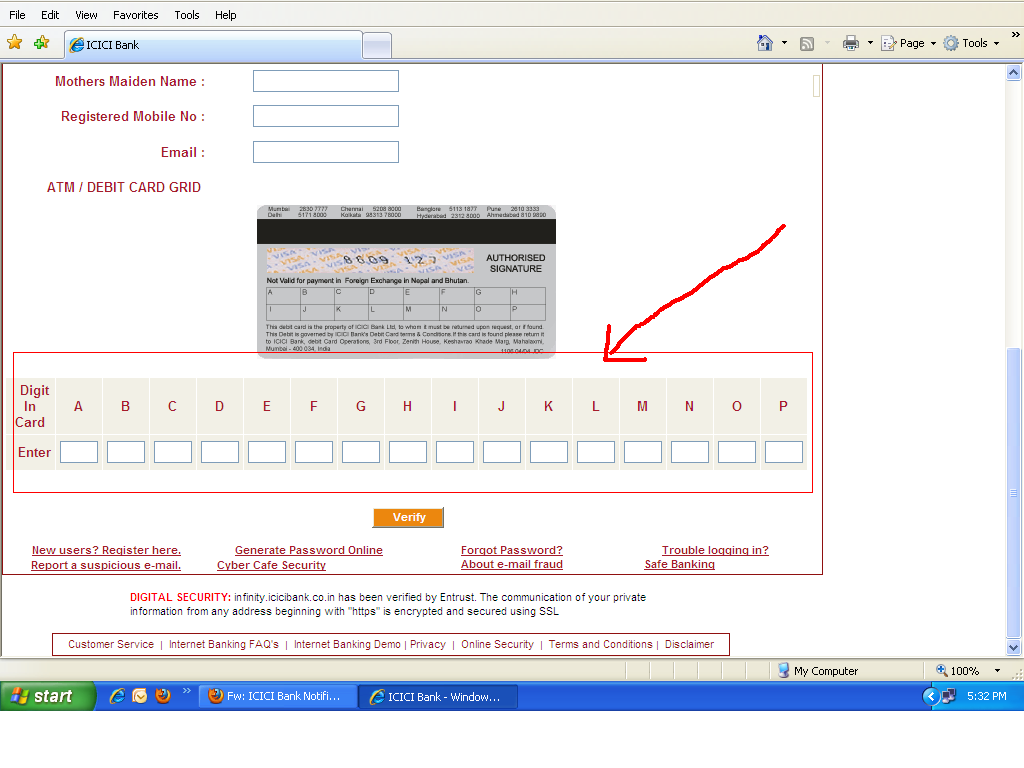This screenshot has width=1024, height=768.
Task: Open the Edit menu
Action: 50,15
